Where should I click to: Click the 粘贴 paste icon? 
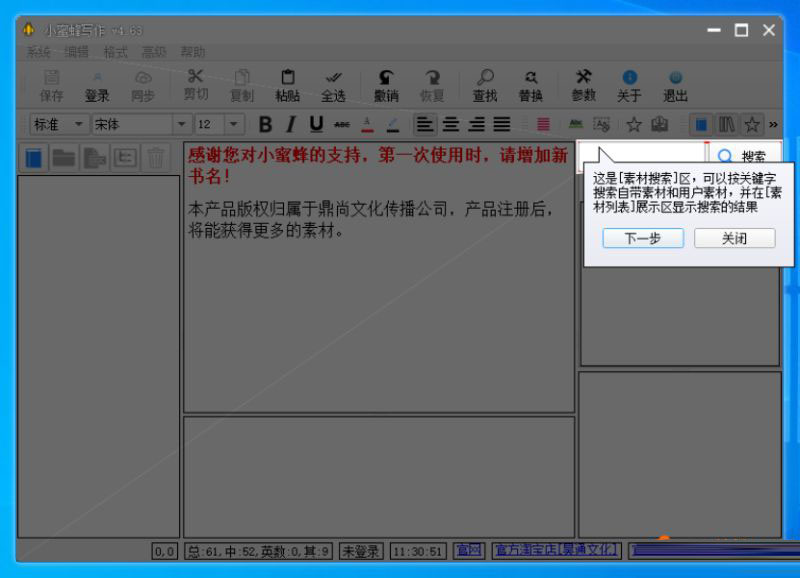point(287,86)
